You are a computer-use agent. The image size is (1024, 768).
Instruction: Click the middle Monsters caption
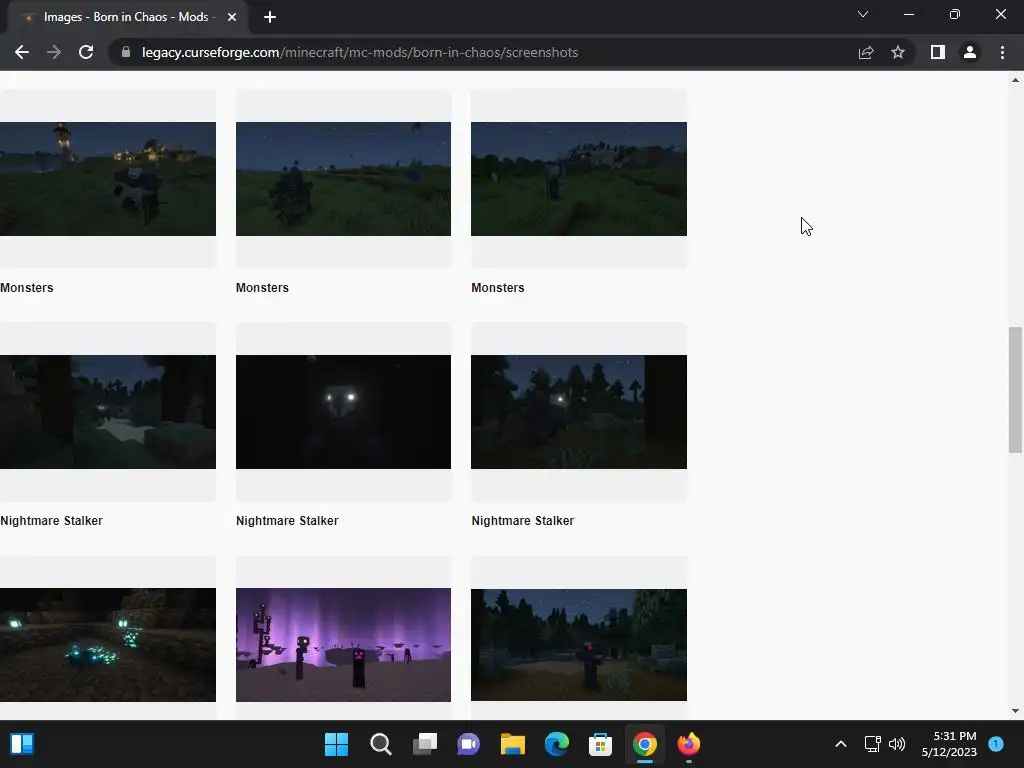tap(263, 288)
